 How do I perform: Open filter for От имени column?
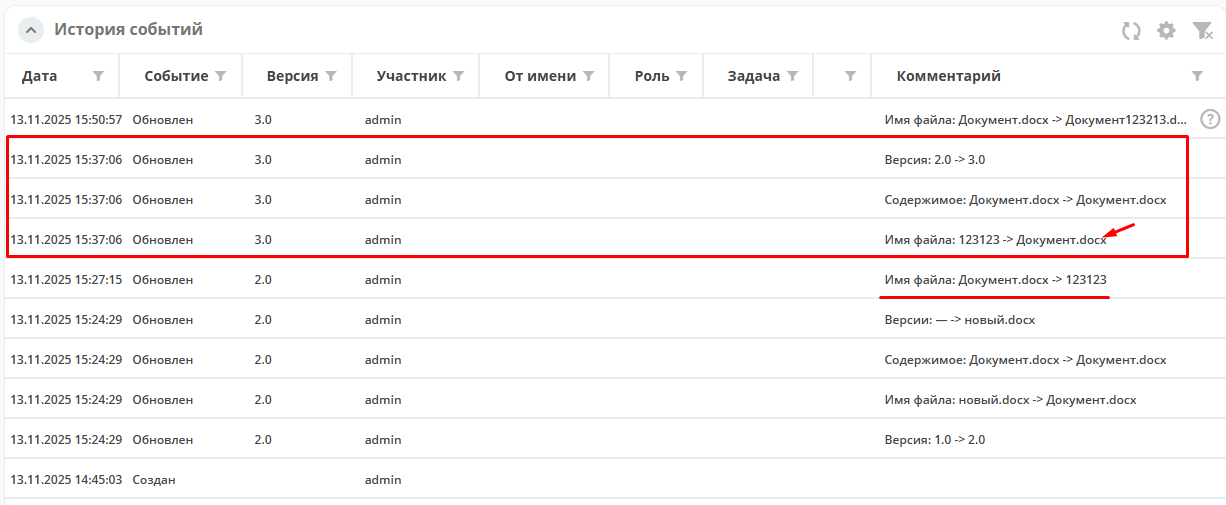pyautogui.click(x=589, y=76)
